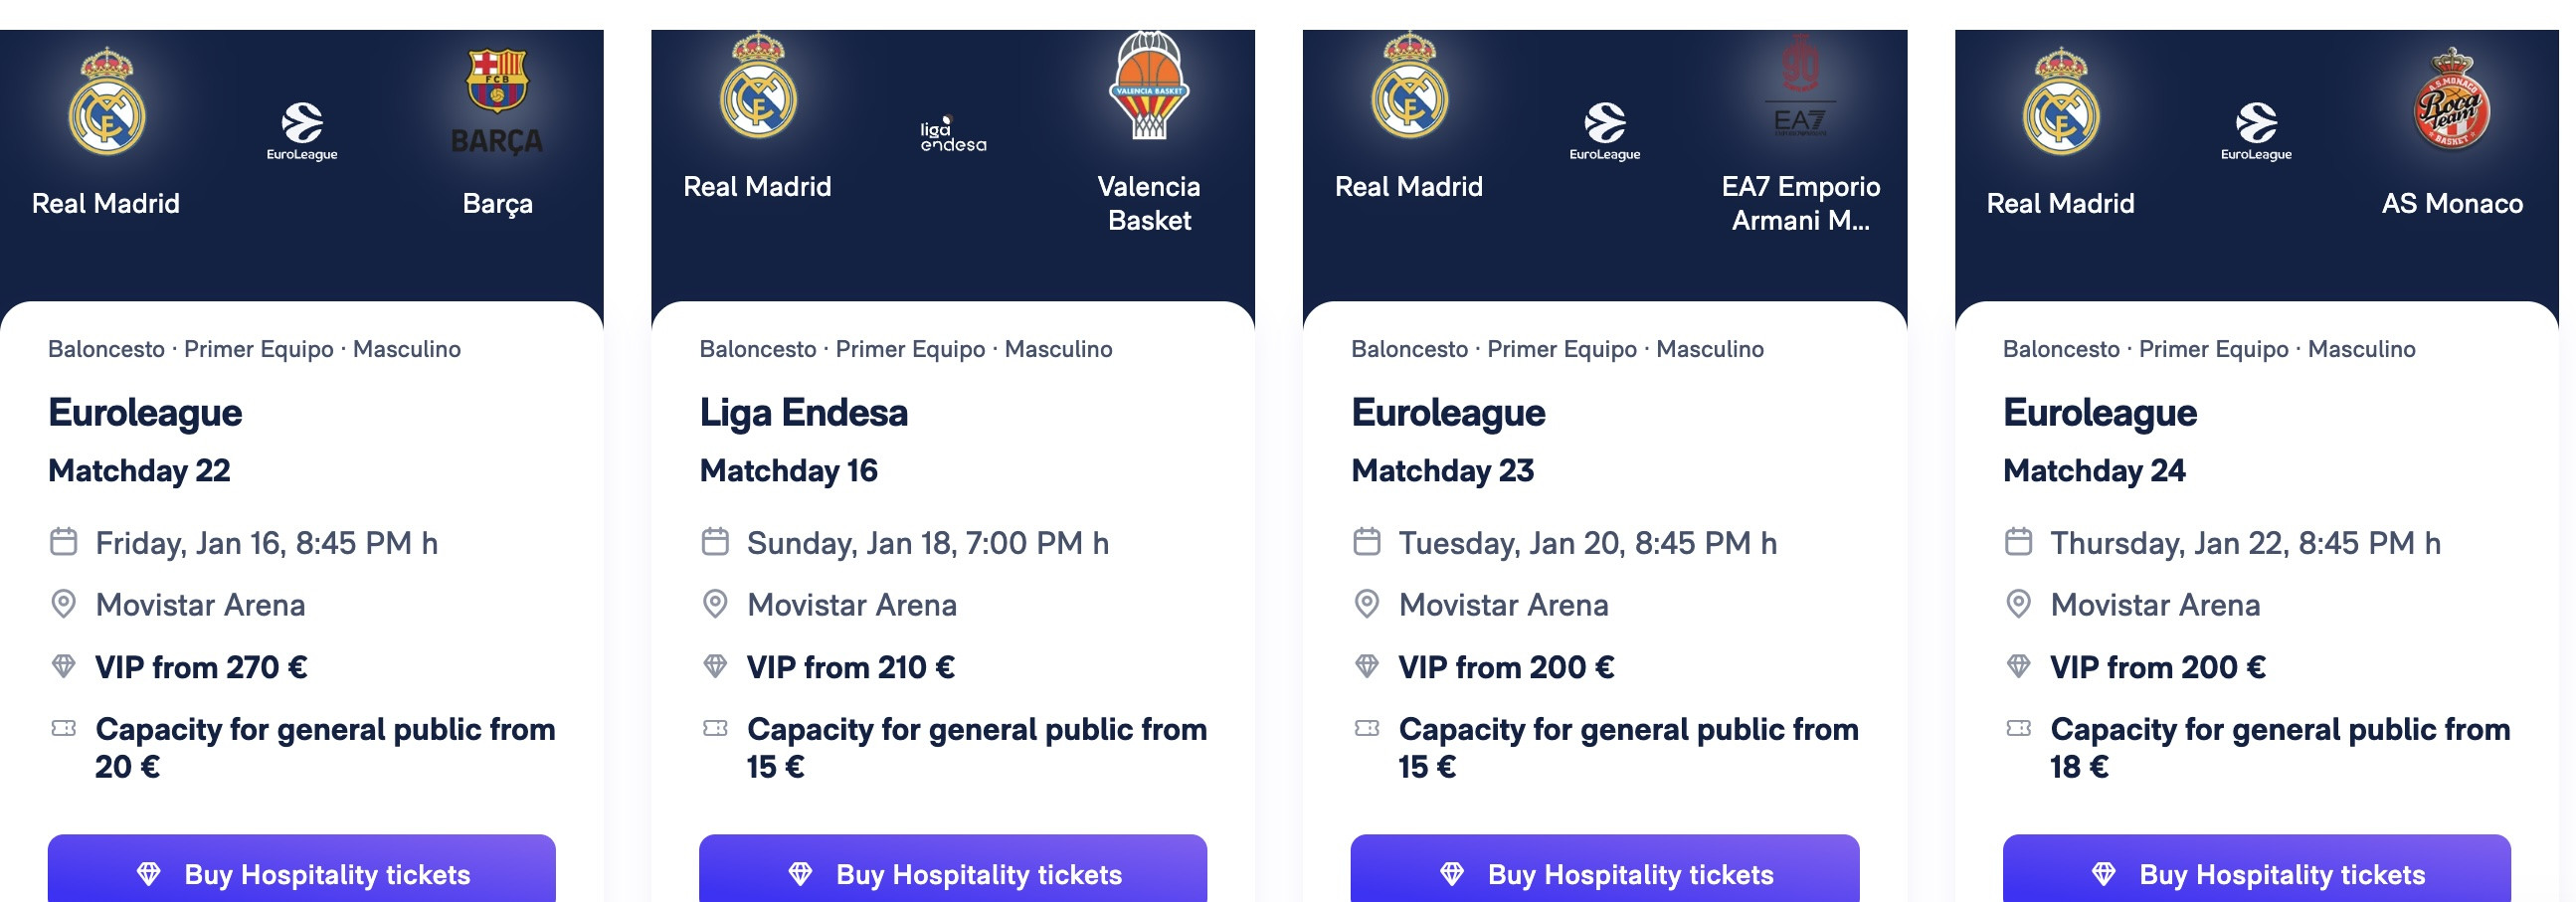Click diamond icon next to VIP from 270 €

pos(64,666)
